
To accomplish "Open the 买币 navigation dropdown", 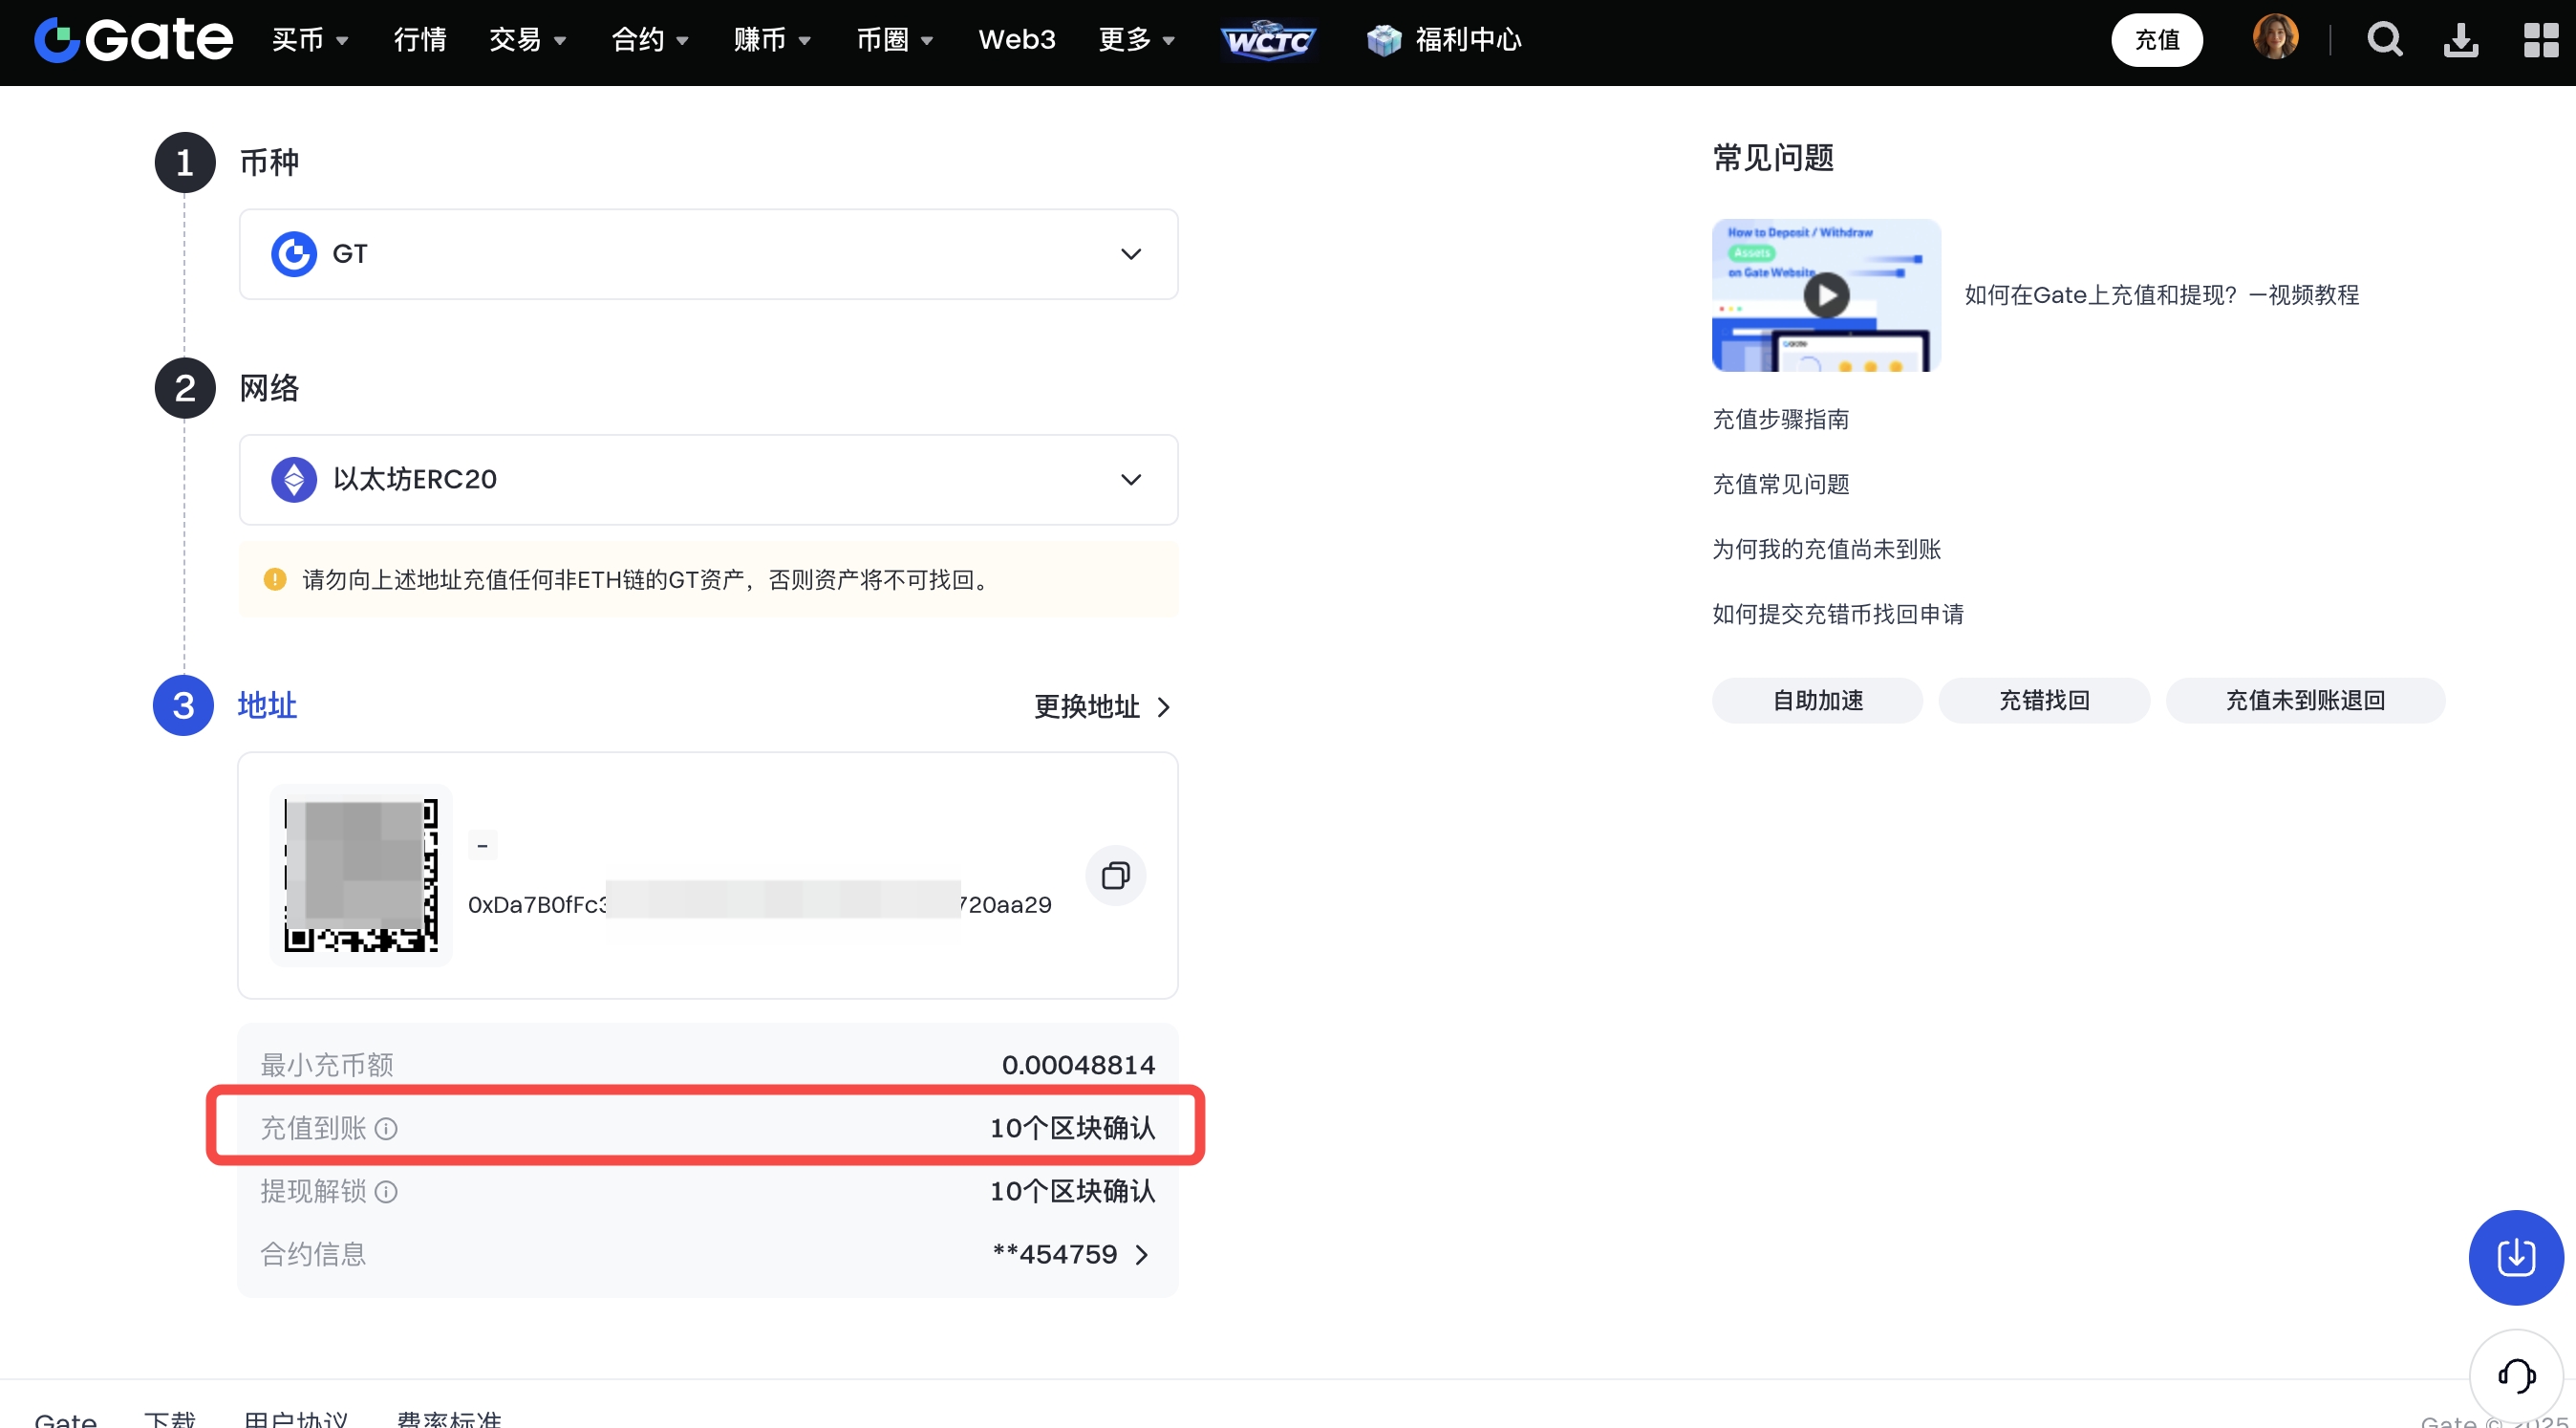I will point(310,40).
